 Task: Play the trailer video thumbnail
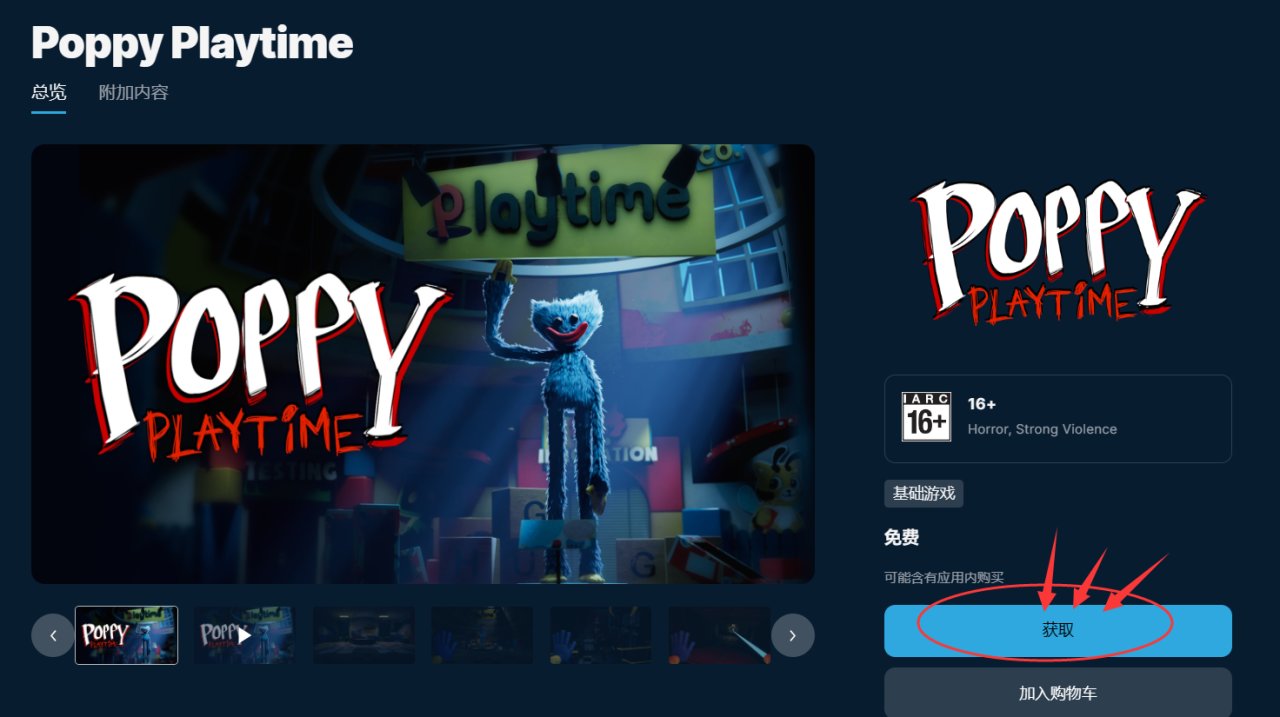pyautogui.click(x=245, y=635)
